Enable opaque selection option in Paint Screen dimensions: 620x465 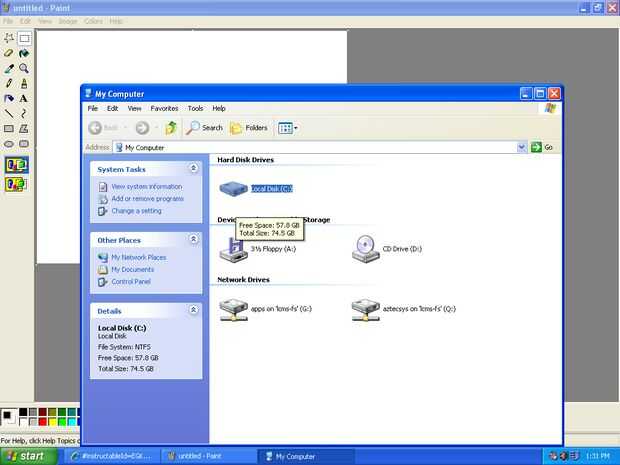(16, 165)
